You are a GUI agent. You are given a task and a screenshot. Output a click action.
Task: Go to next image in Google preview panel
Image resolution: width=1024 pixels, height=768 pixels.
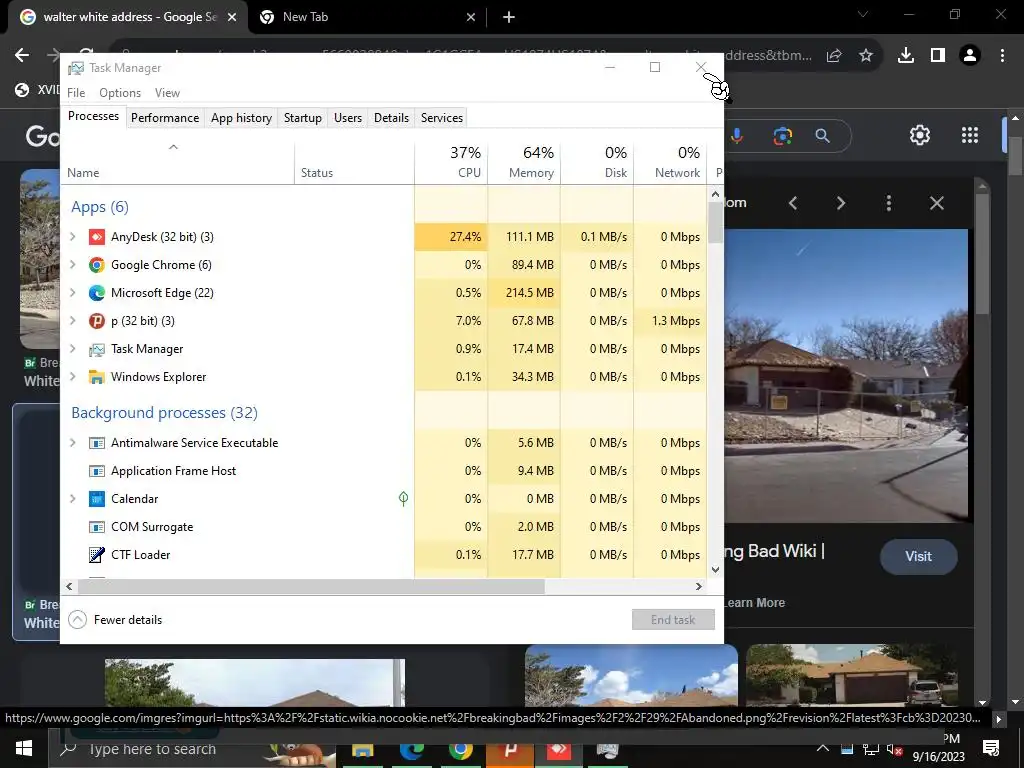(x=840, y=203)
